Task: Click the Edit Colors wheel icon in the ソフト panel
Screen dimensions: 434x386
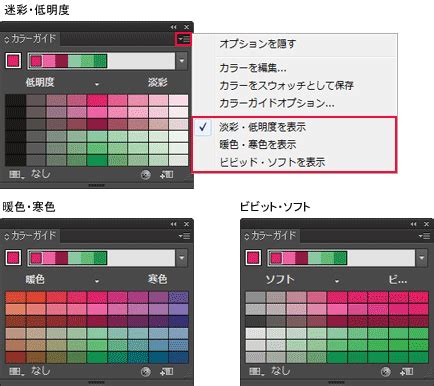Action: coord(385,372)
